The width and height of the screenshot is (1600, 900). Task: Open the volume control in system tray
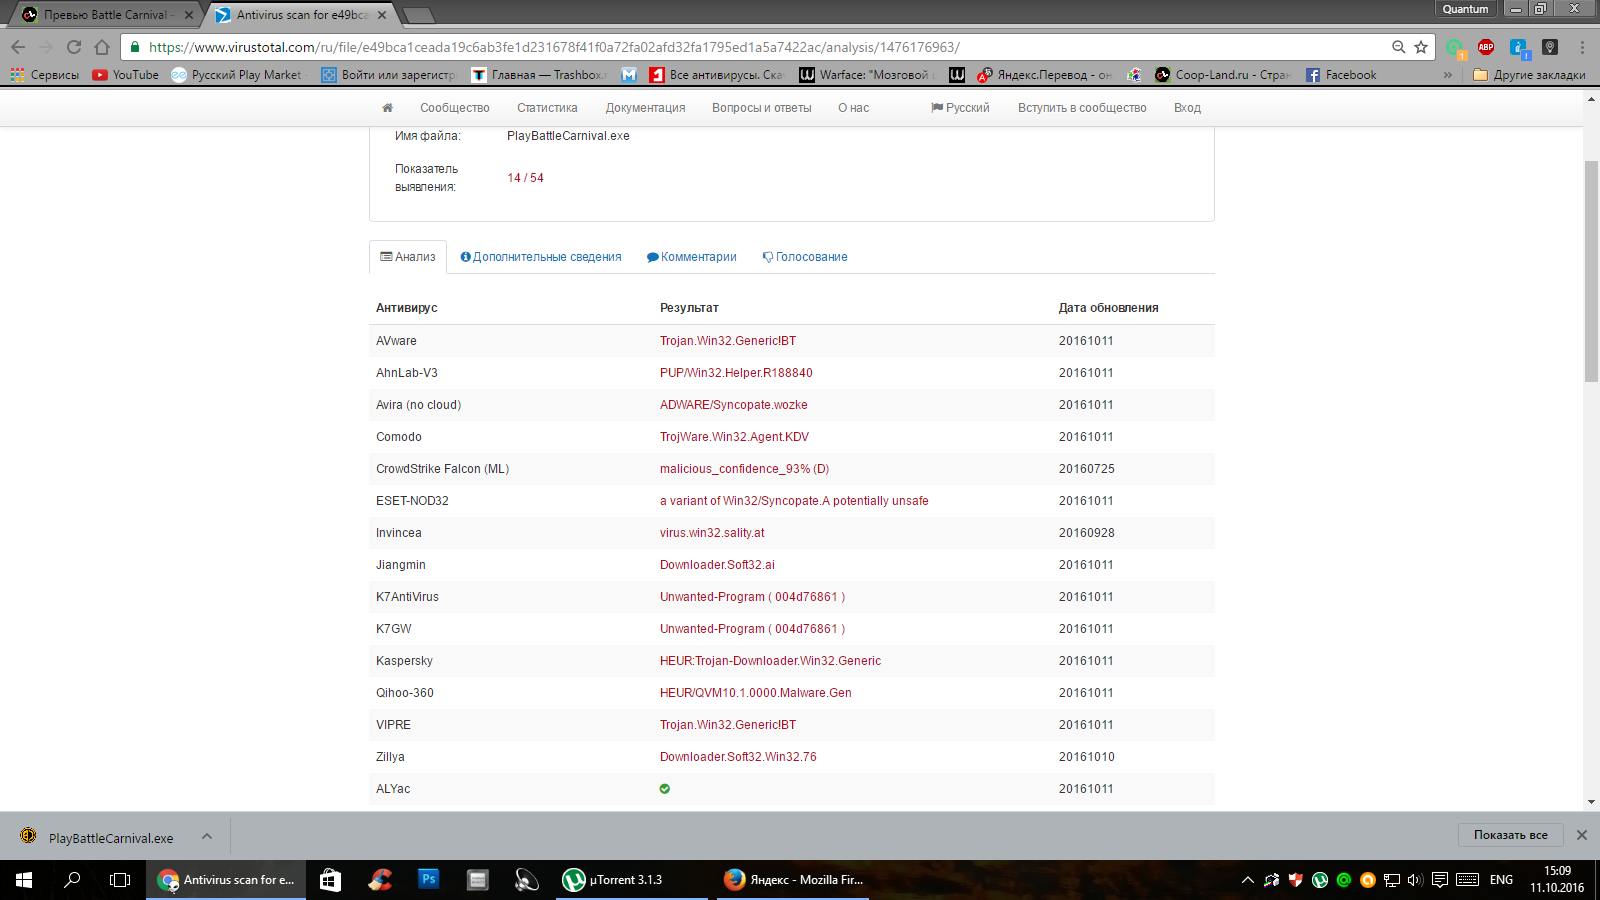click(x=1415, y=880)
